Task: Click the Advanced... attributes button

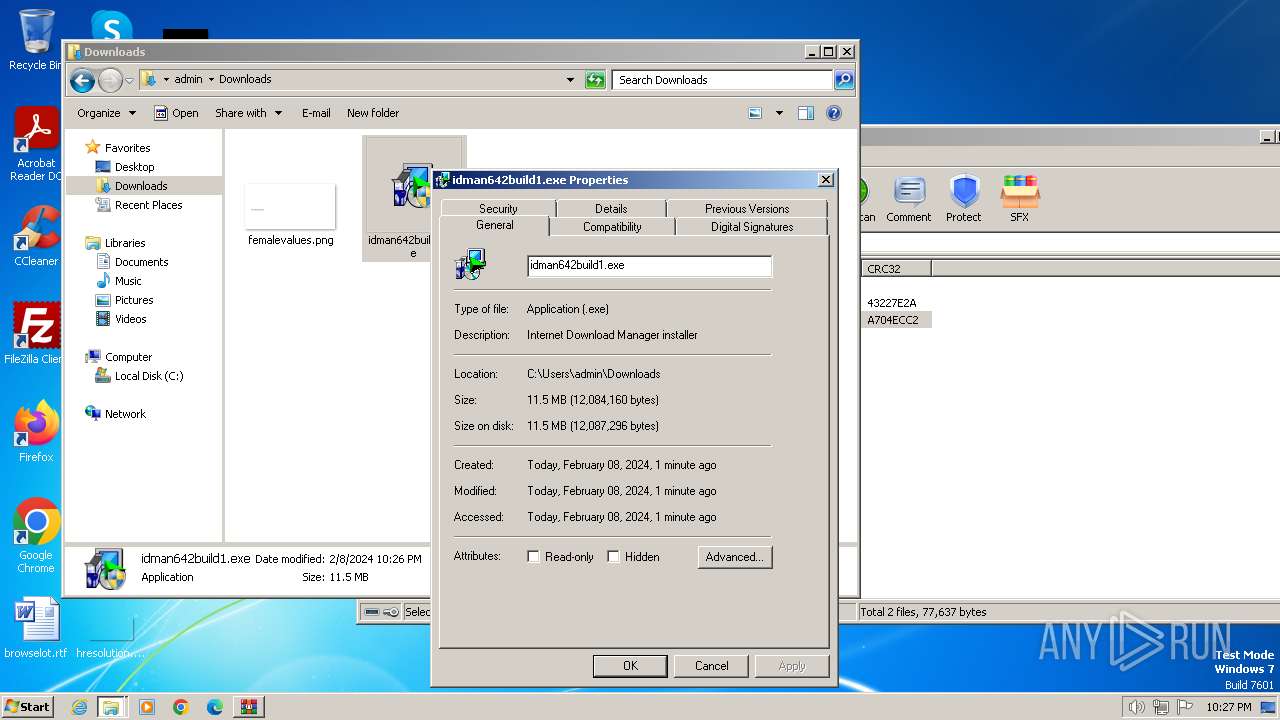Action: 735,557
